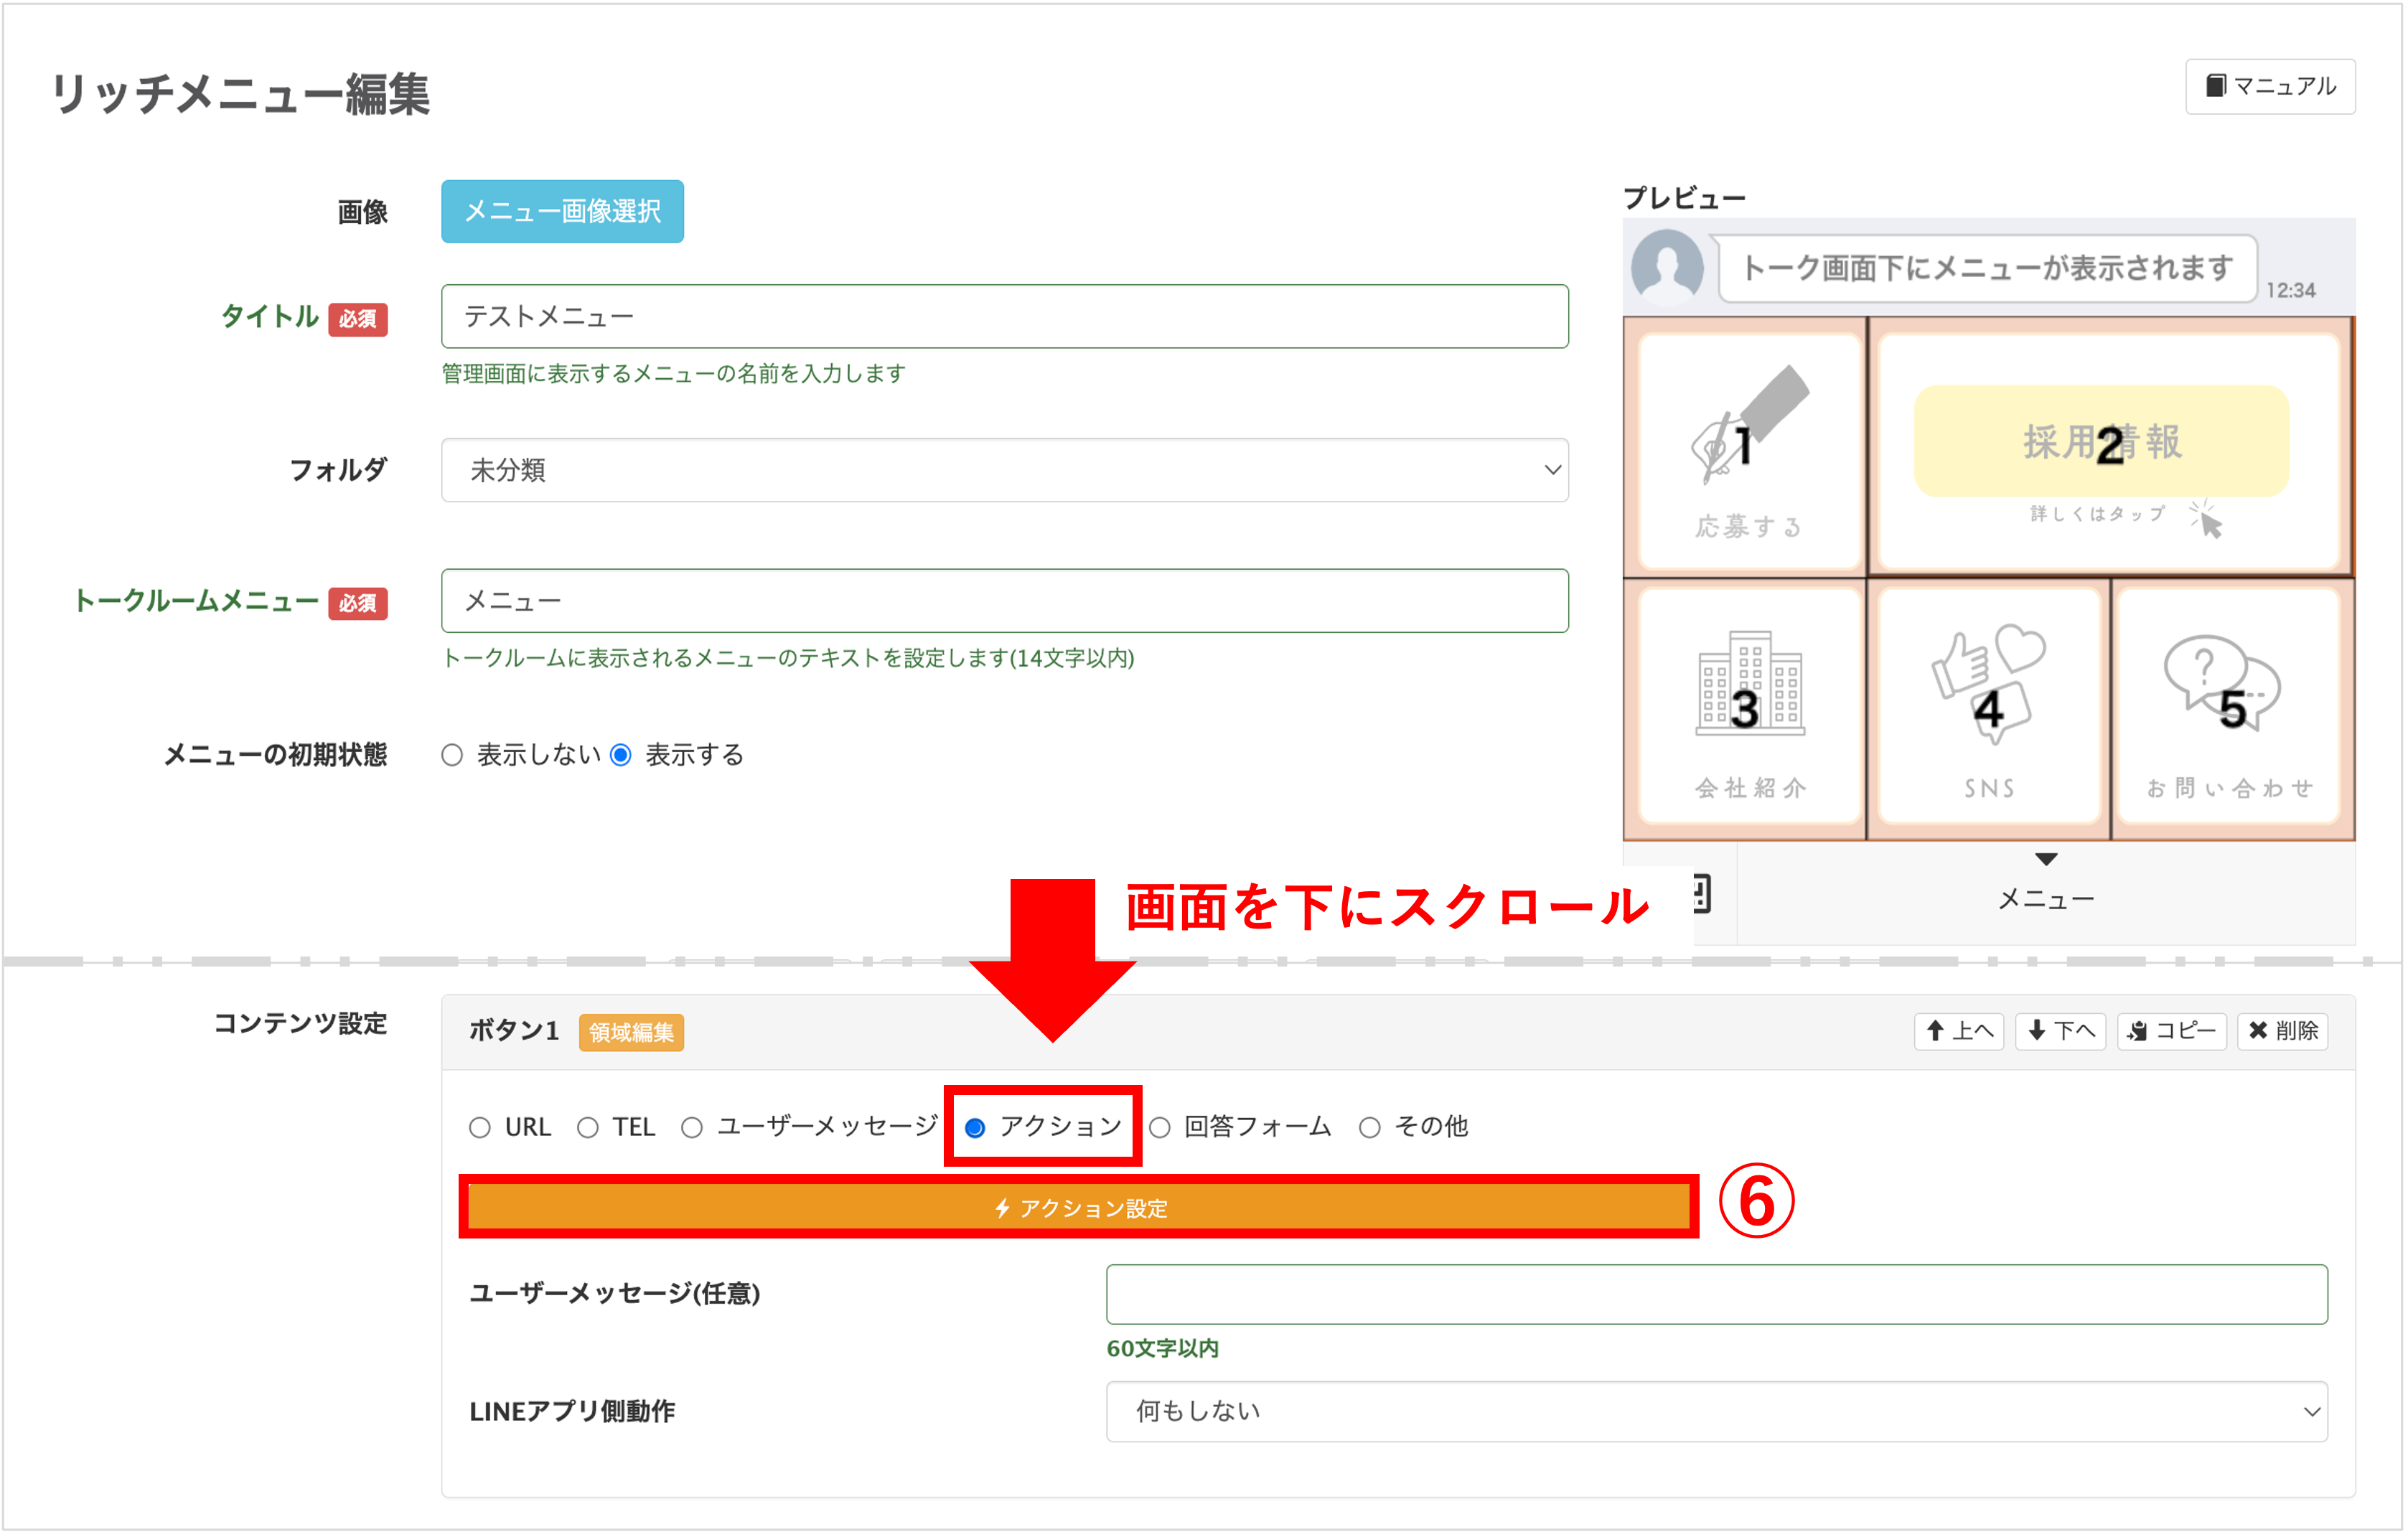Open the フォルダ 未分類 dropdown
This screenshot has height=1532, width=2408.
pyautogui.click(x=1004, y=470)
